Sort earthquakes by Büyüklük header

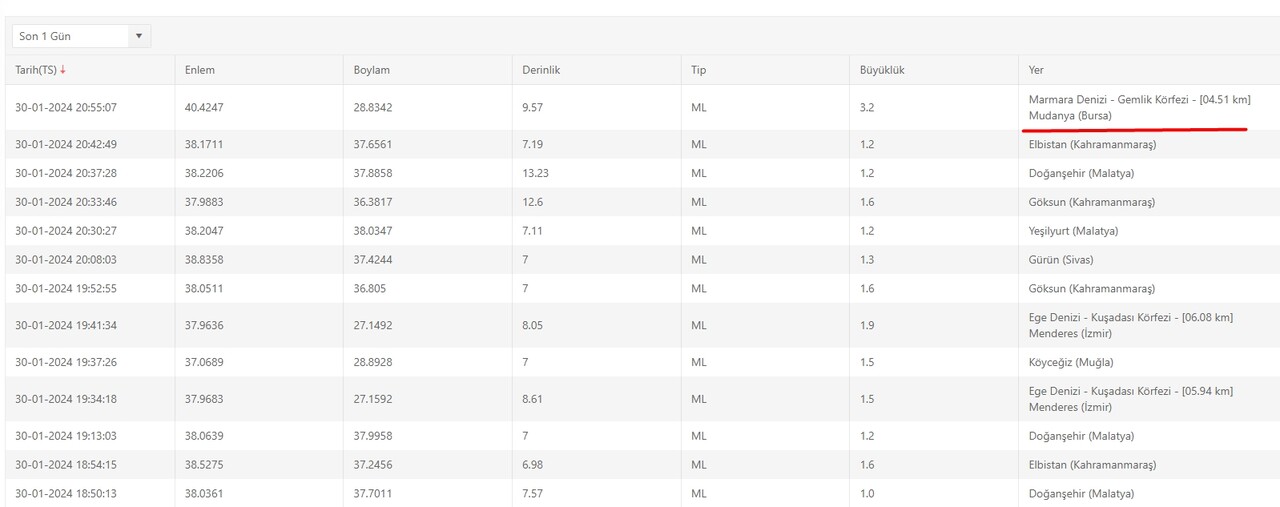882,70
